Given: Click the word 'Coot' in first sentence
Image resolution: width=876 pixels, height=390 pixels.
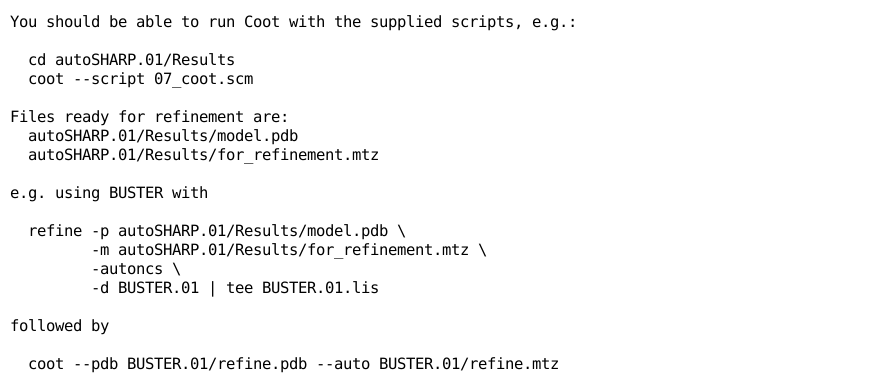Looking at the screenshot, I should point(262,22).
